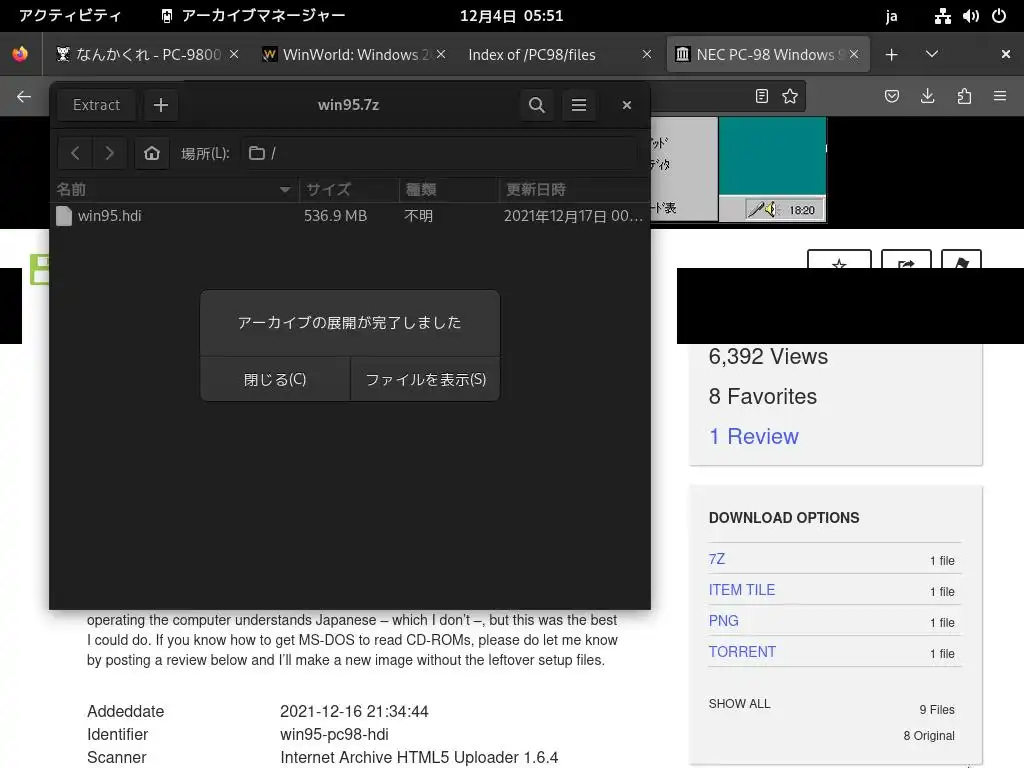Viewport: 1024px width, 768px height.
Task: Click the Windows 95 screenshot thumbnail on the page
Action: [739, 169]
